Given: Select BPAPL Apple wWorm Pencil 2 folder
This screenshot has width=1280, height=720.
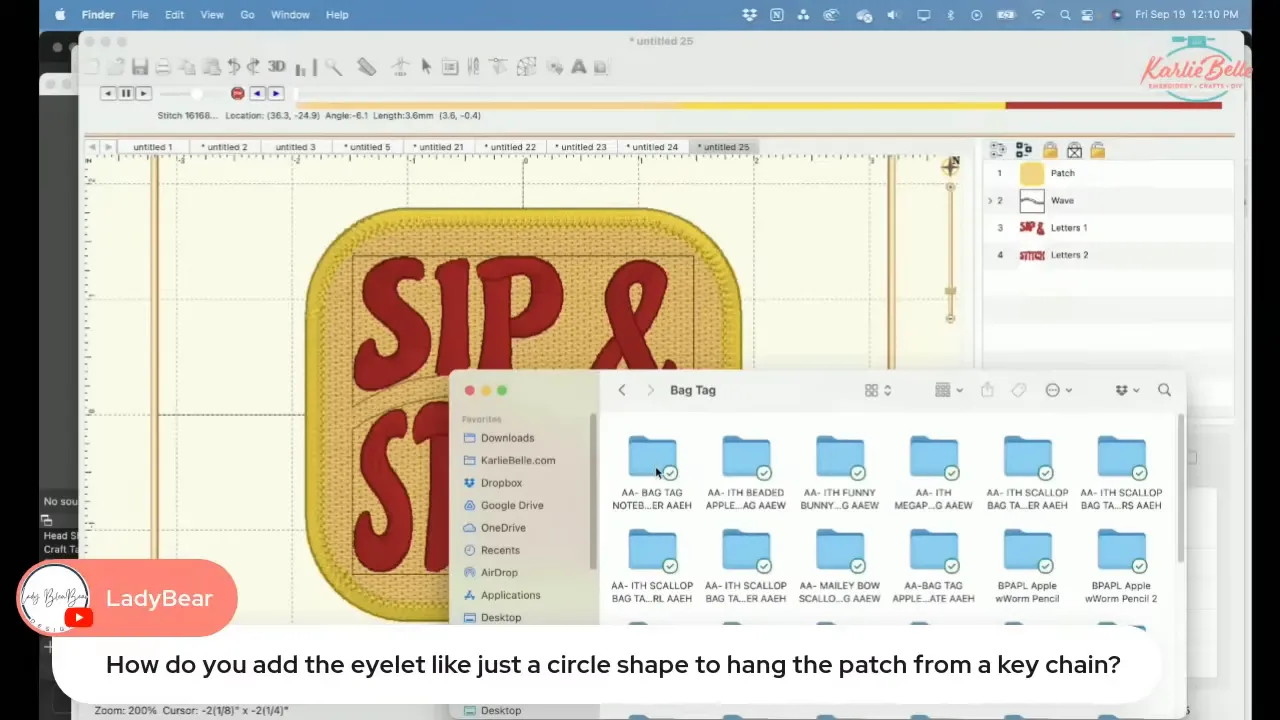Looking at the screenshot, I should point(1121,566).
